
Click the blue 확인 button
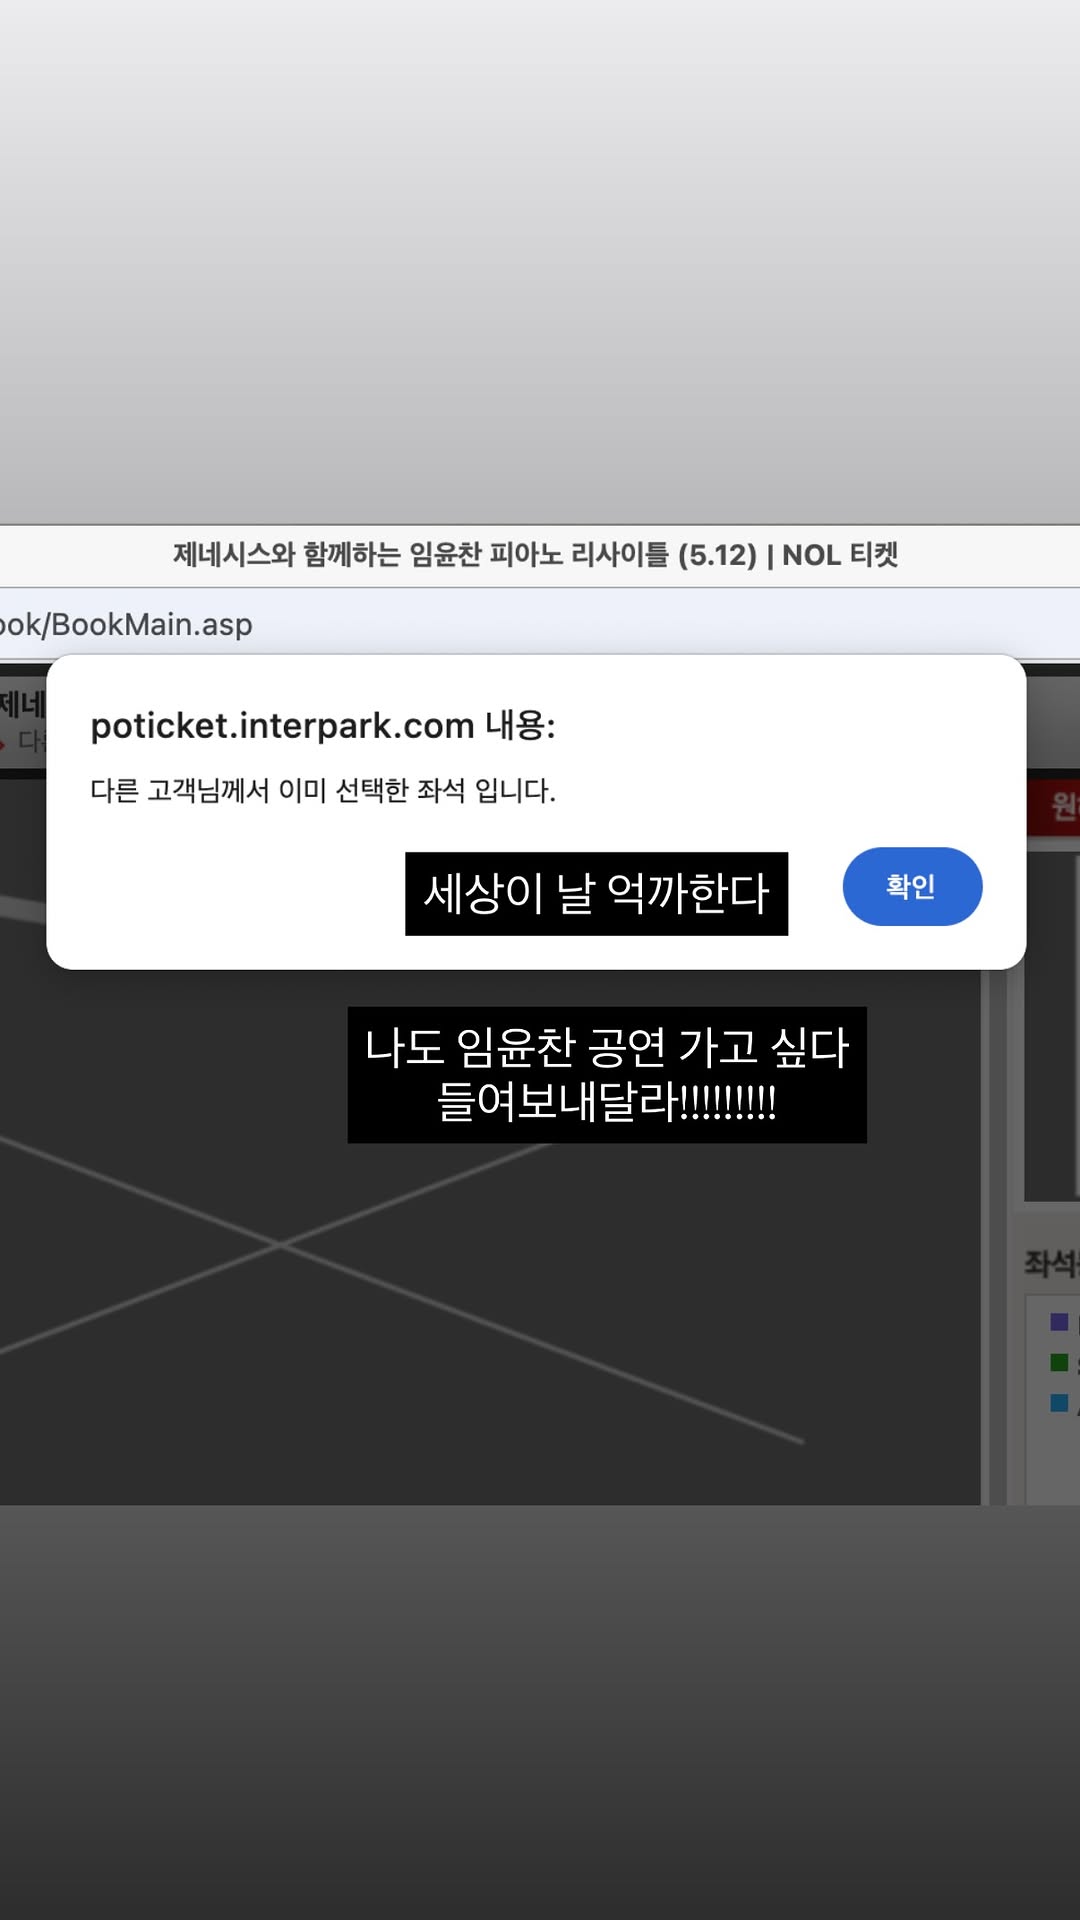[911, 886]
